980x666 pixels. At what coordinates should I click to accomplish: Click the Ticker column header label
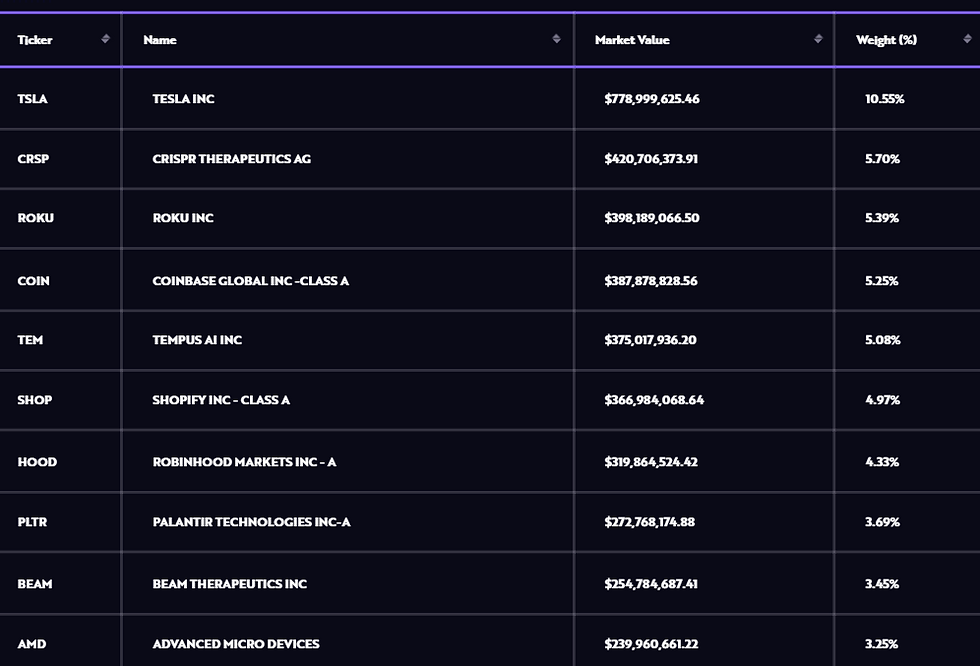34,40
